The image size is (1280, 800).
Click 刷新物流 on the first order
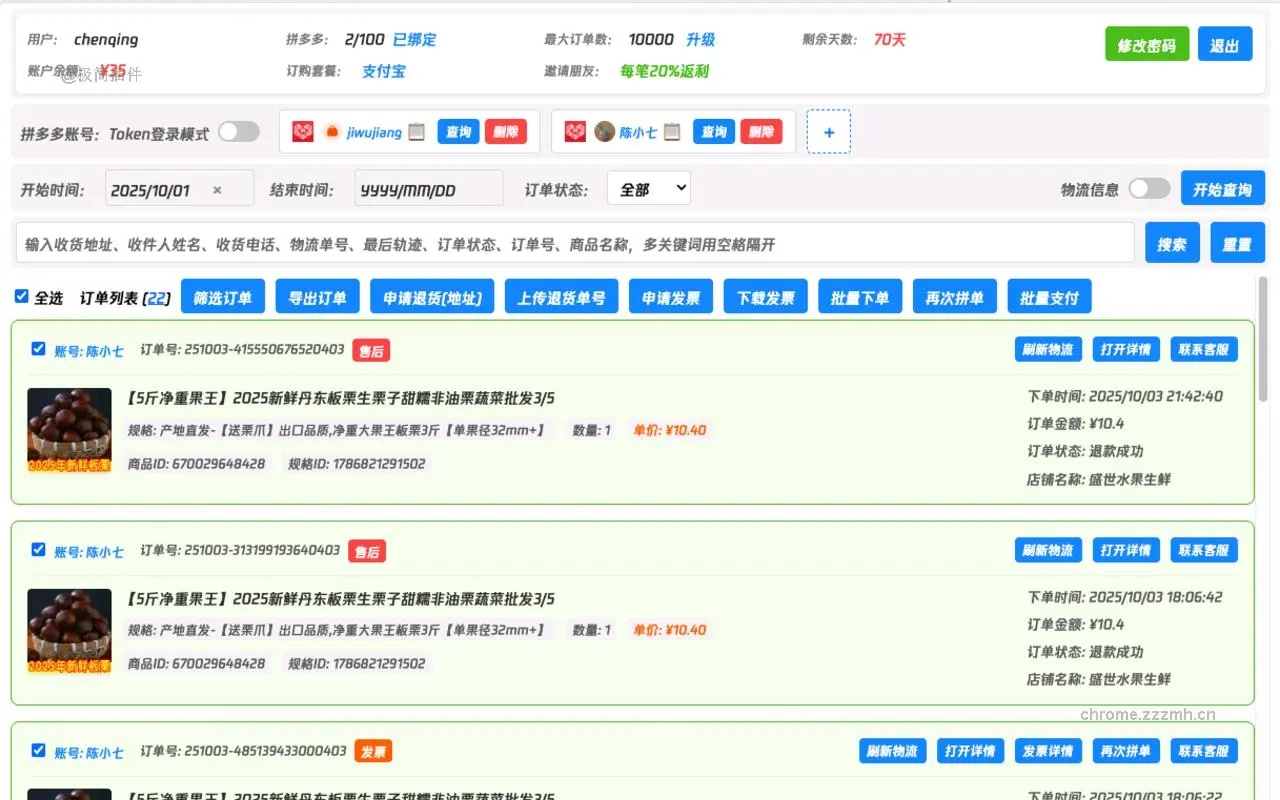click(1048, 349)
